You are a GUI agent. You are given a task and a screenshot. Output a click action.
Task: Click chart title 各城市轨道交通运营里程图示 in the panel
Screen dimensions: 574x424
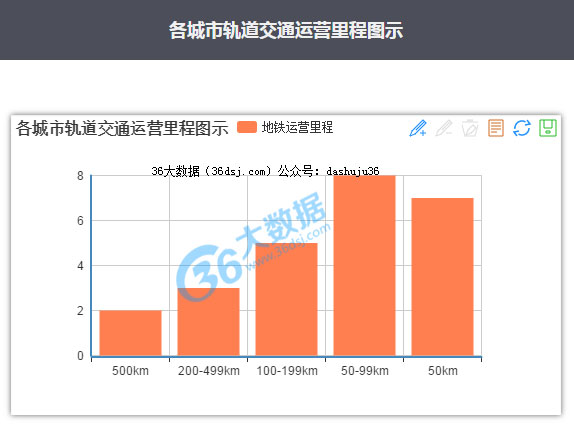point(122,128)
